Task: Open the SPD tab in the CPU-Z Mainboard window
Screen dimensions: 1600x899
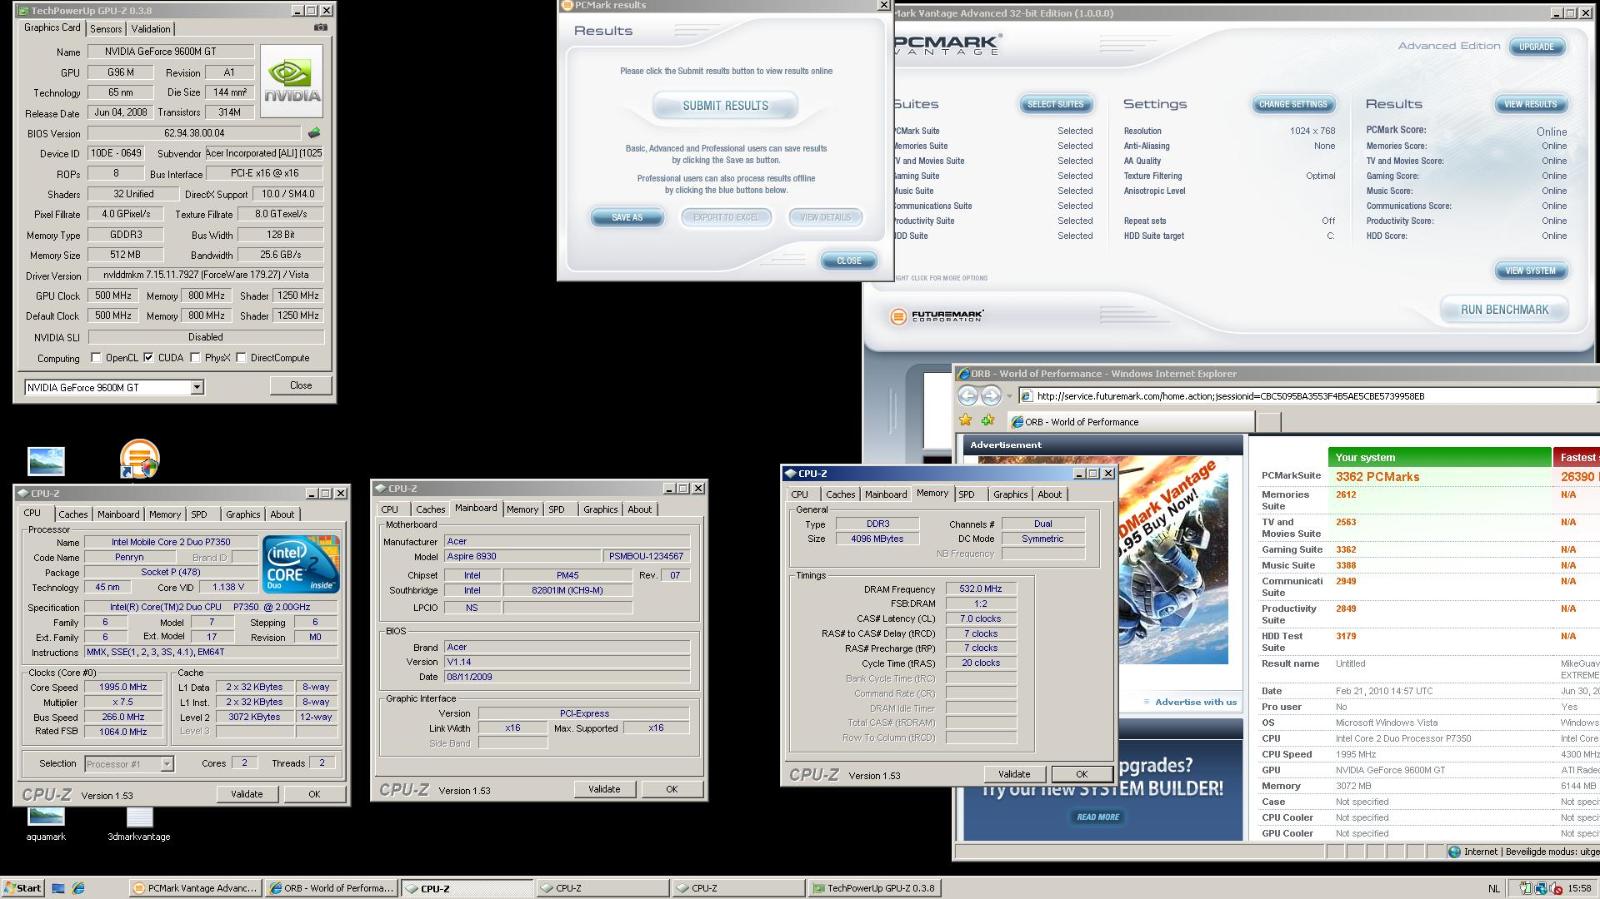Action: 556,509
